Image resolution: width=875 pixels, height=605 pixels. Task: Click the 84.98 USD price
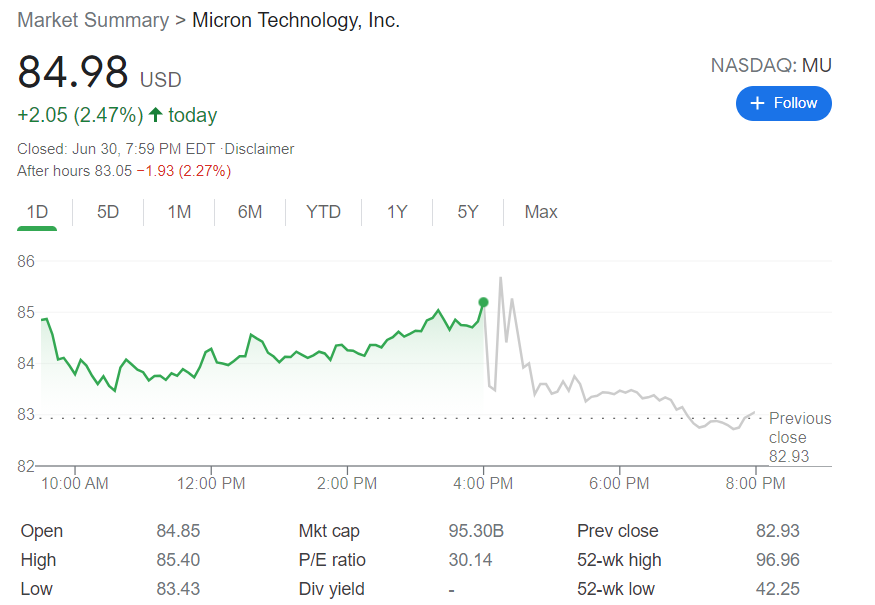[74, 73]
